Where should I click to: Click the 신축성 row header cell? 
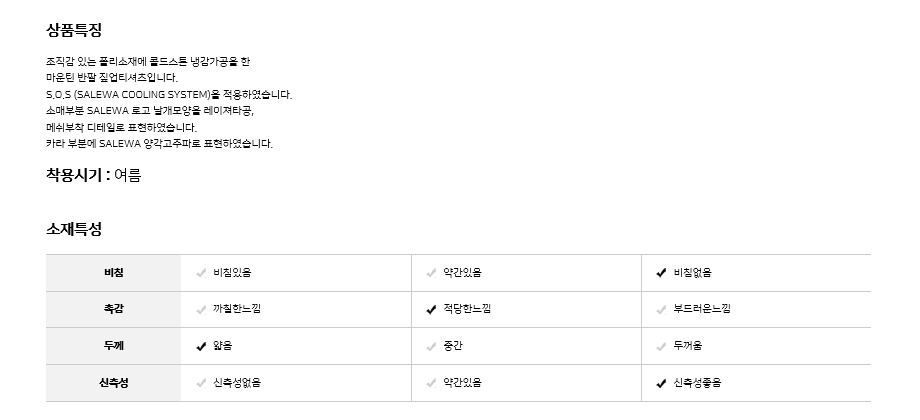coord(113,383)
